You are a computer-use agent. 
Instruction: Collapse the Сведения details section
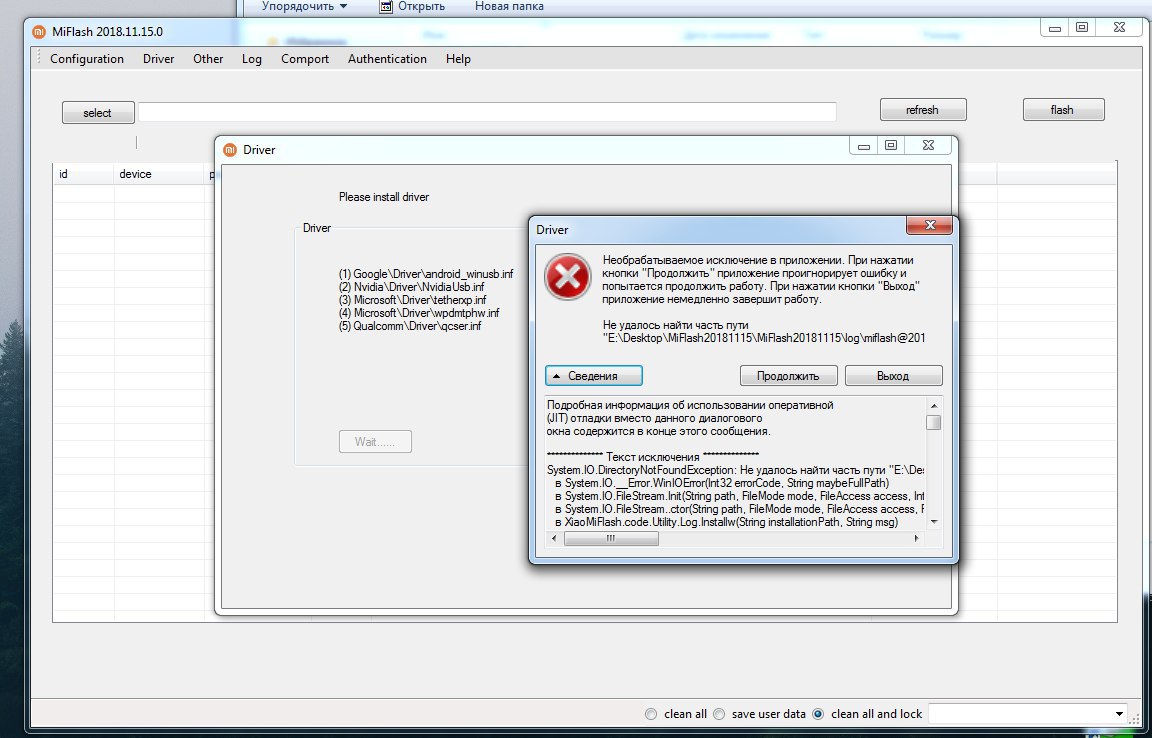[x=594, y=376]
